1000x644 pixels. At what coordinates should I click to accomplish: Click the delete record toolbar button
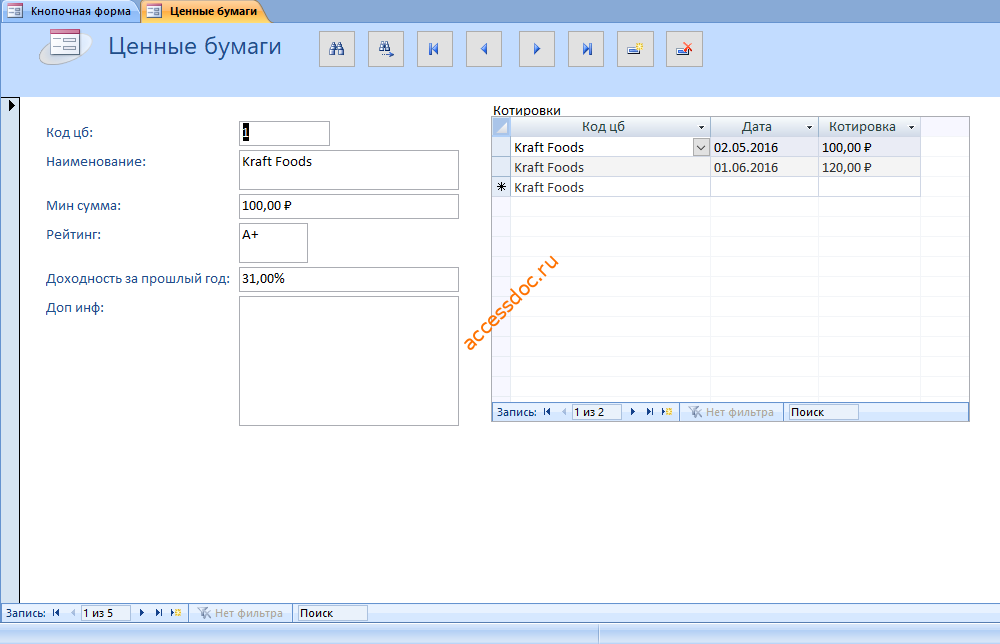(x=684, y=49)
